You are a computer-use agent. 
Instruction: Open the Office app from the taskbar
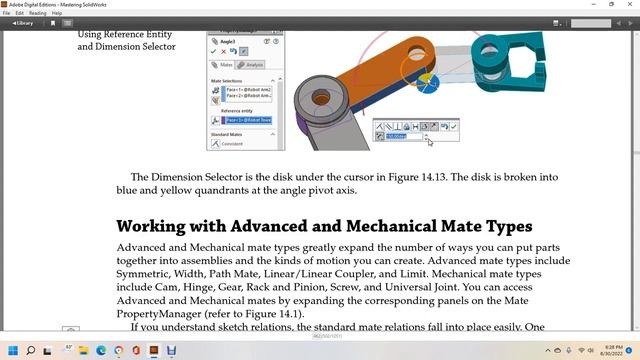pyautogui.click(x=136, y=350)
